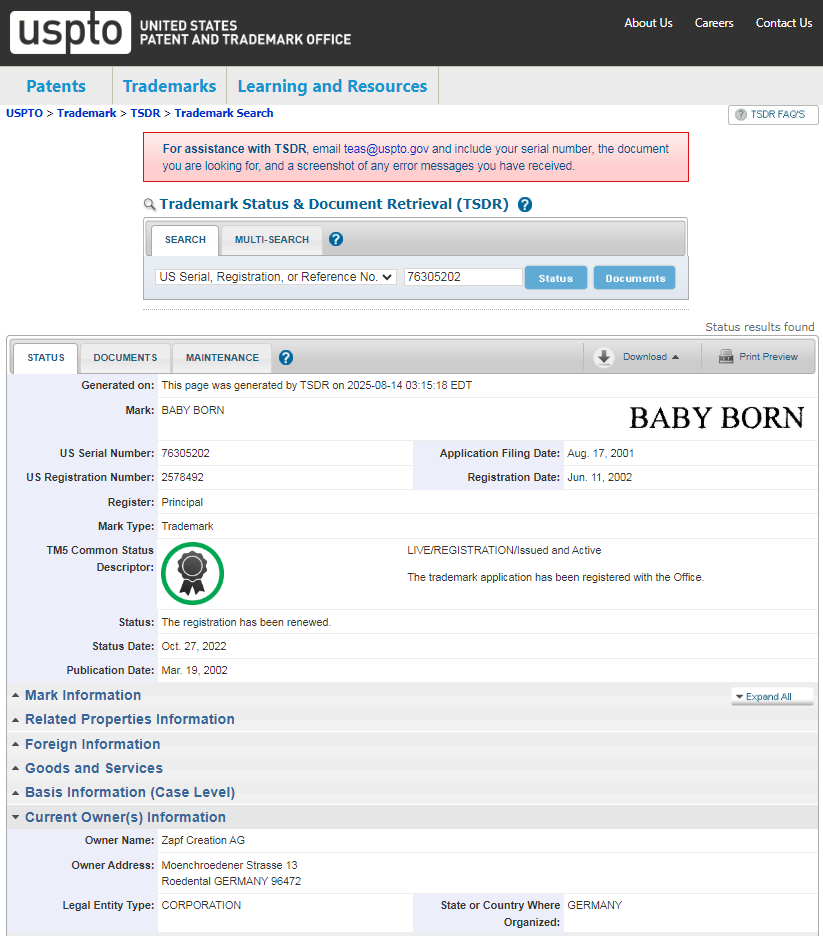The height and width of the screenshot is (936, 823).
Task: Collapse Current Owner(s) Information section
Action: pos(125,817)
